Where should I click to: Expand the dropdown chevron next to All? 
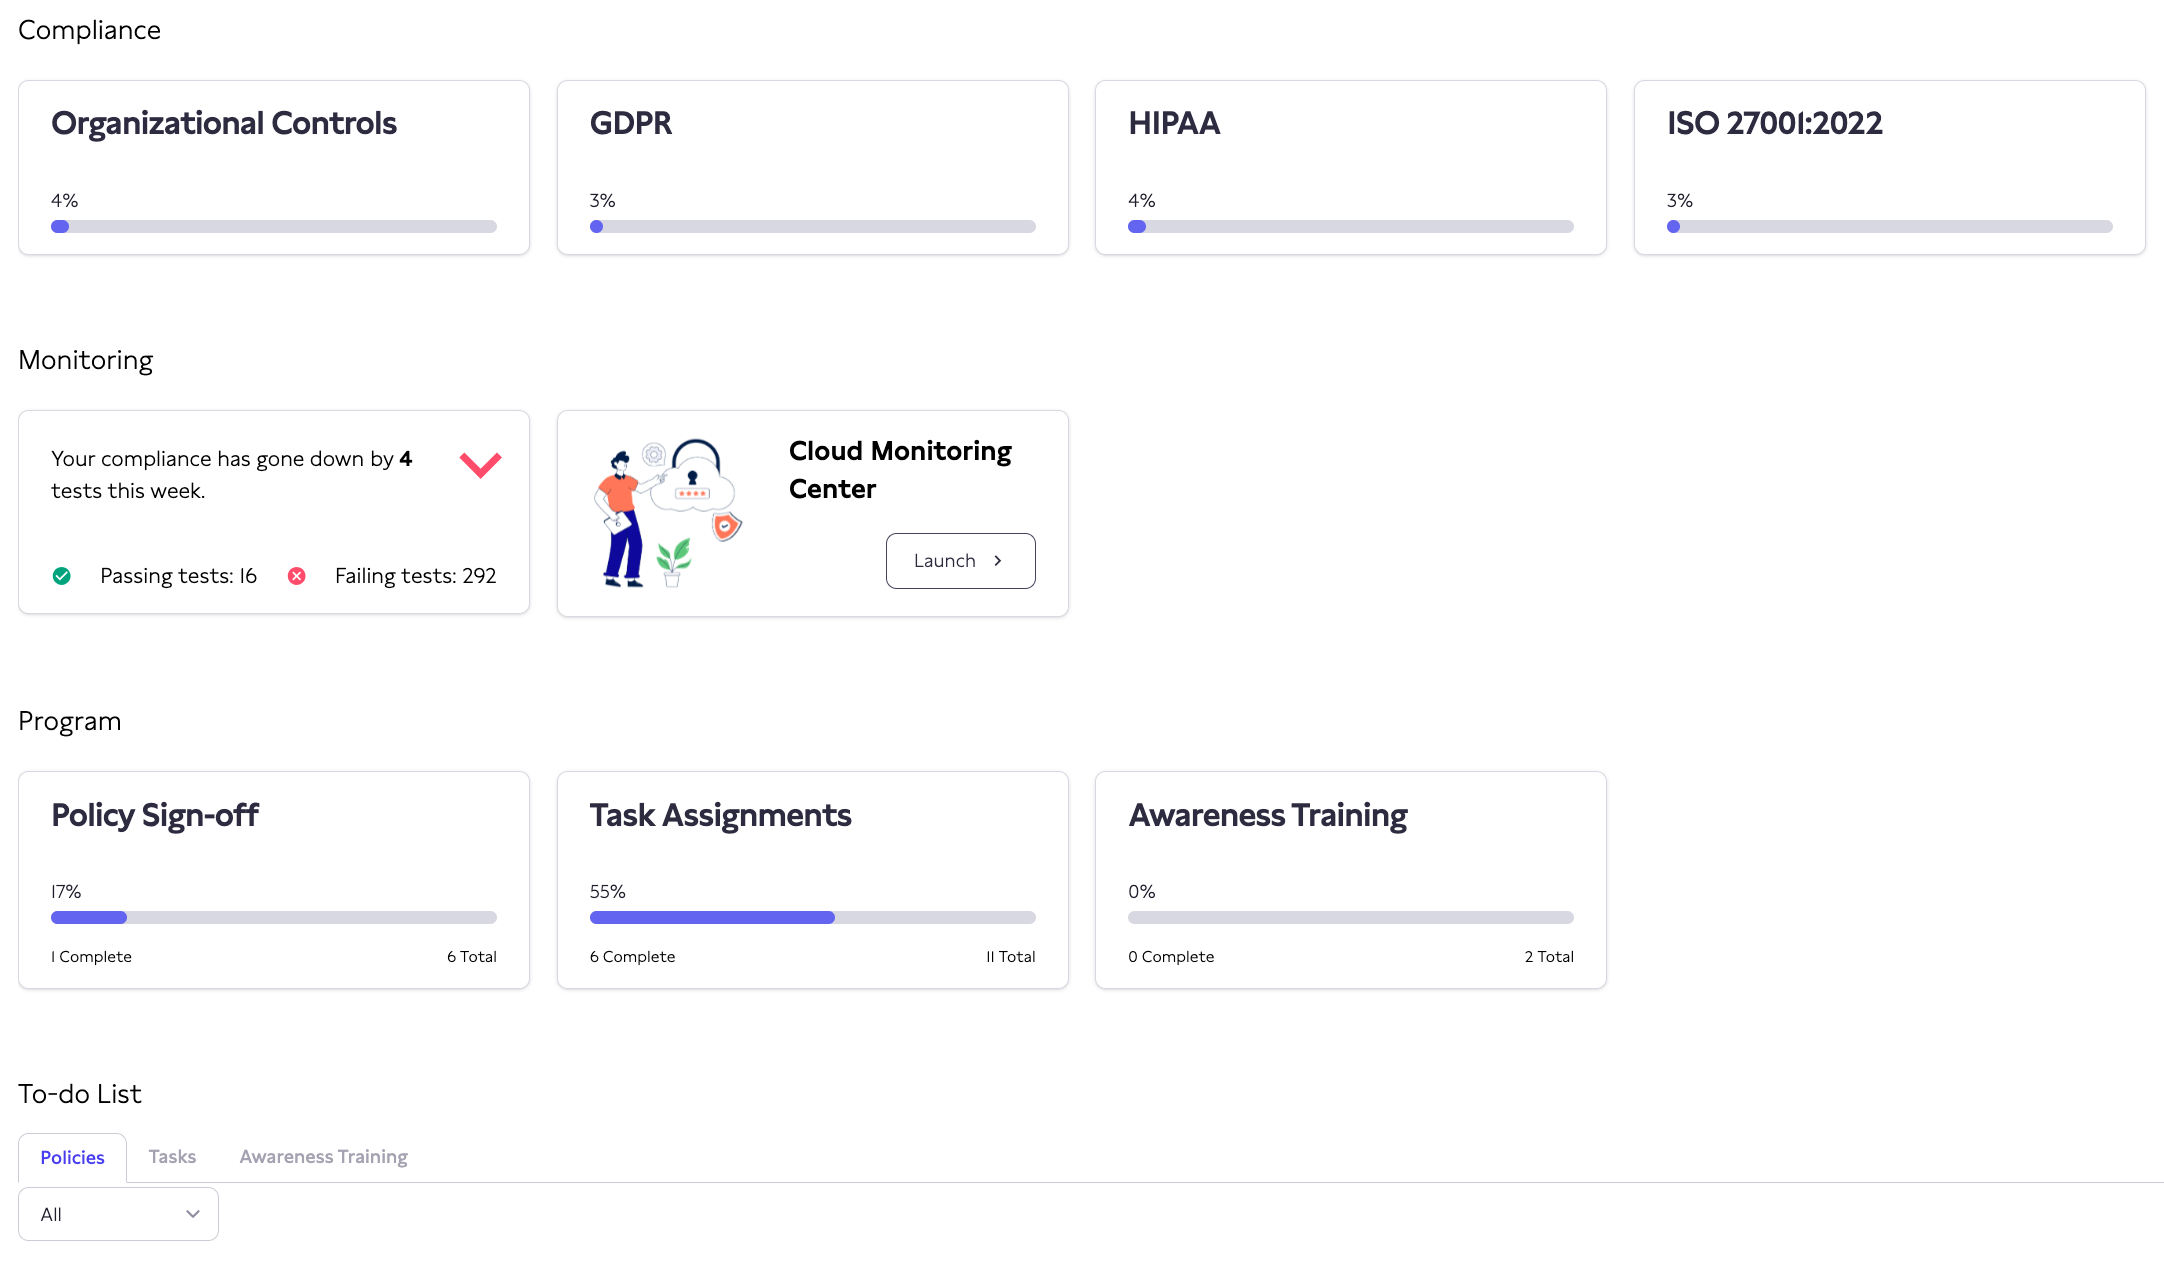(x=193, y=1214)
